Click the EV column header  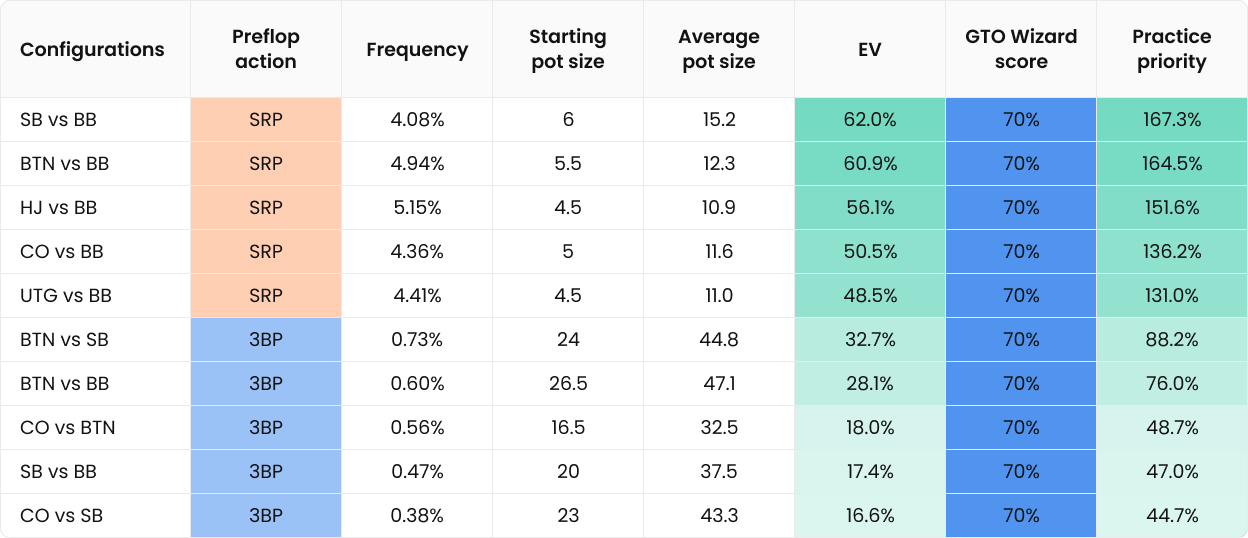coord(869,49)
